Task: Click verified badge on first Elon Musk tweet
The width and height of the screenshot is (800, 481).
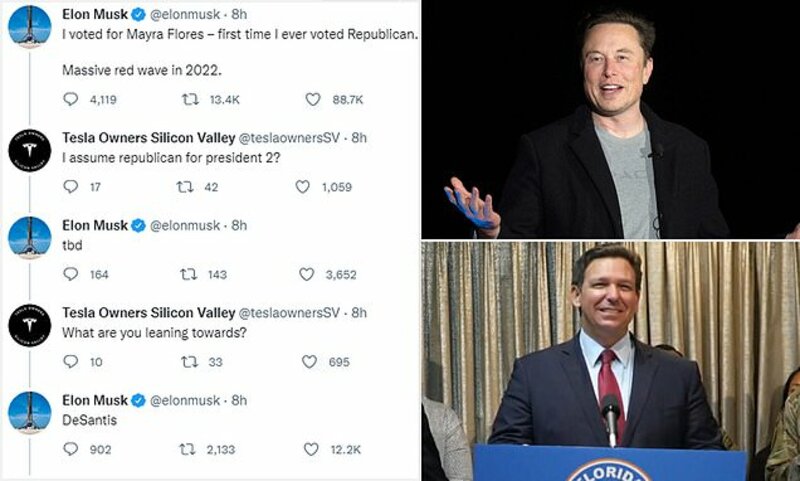Action: point(138,15)
